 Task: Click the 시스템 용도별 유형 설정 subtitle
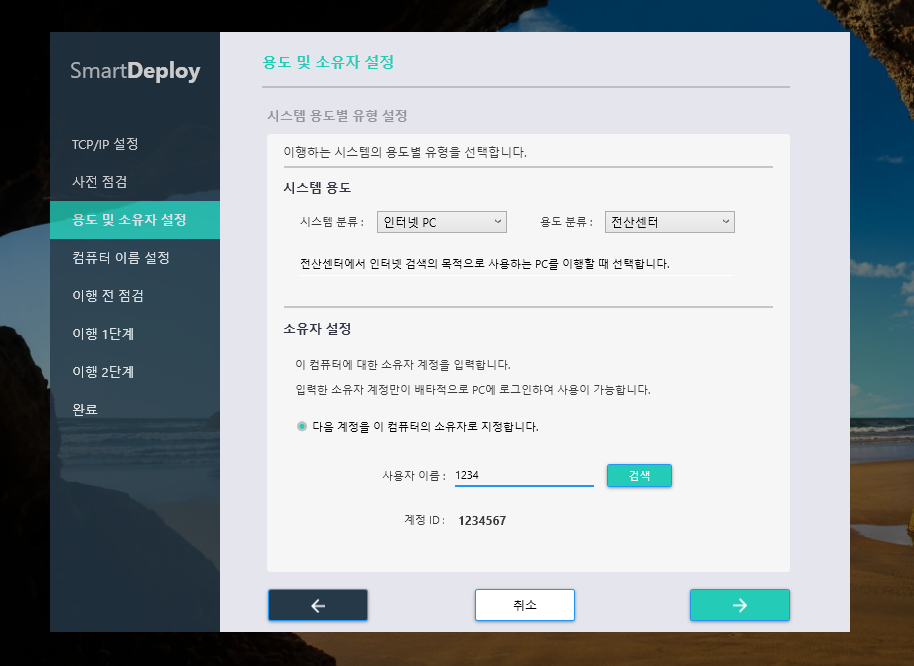(x=337, y=115)
